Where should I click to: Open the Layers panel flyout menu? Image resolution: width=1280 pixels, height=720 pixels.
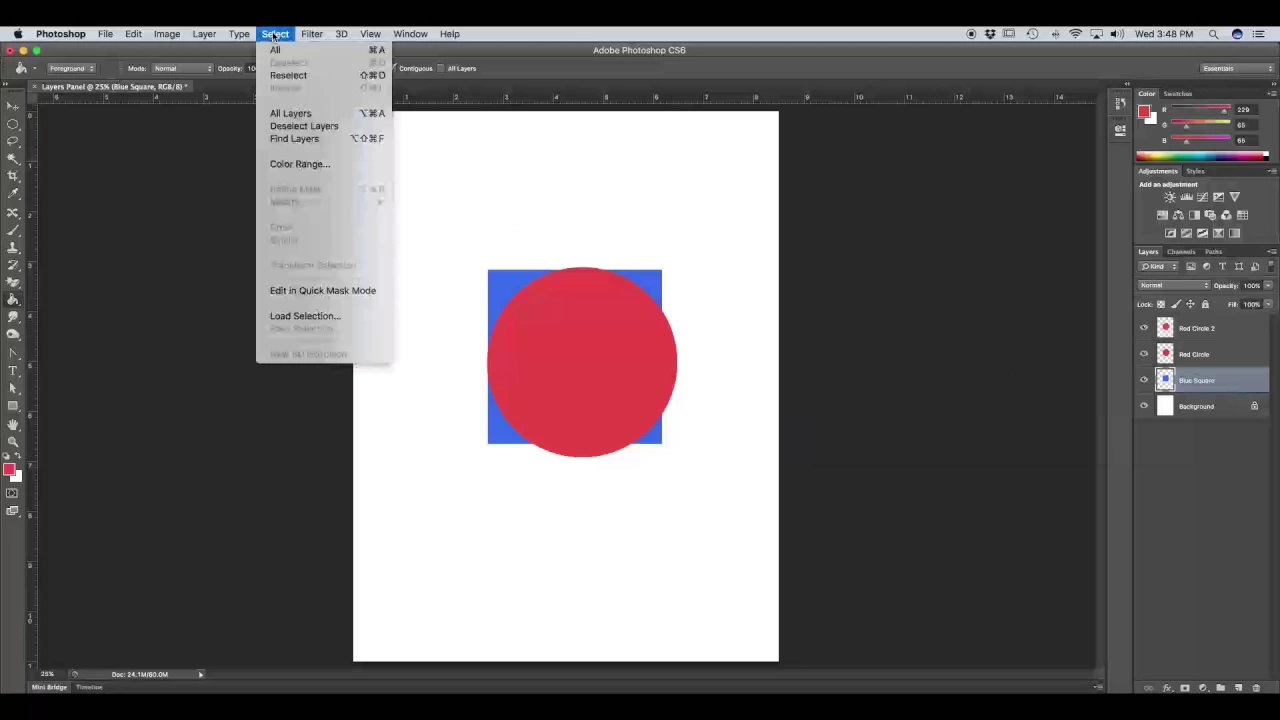1272,252
